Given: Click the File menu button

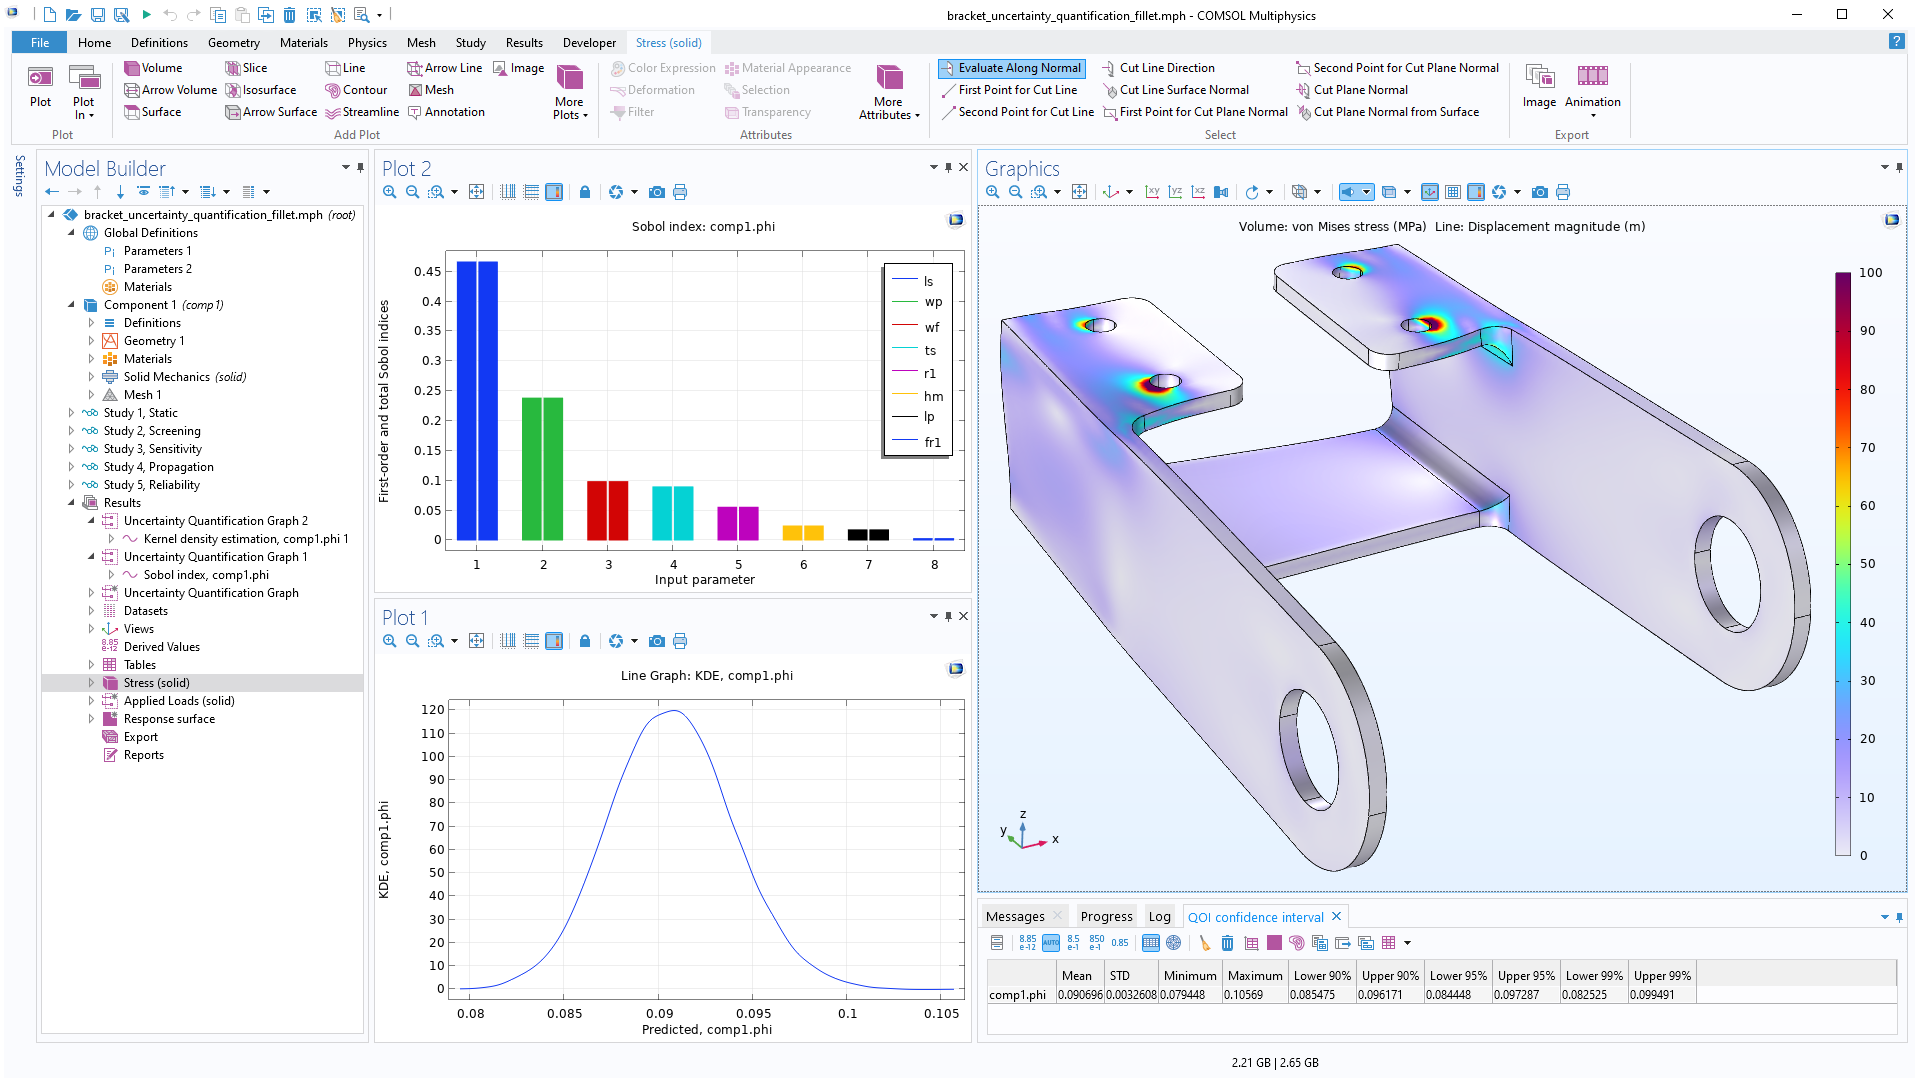Looking at the screenshot, I should coord(40,43).
